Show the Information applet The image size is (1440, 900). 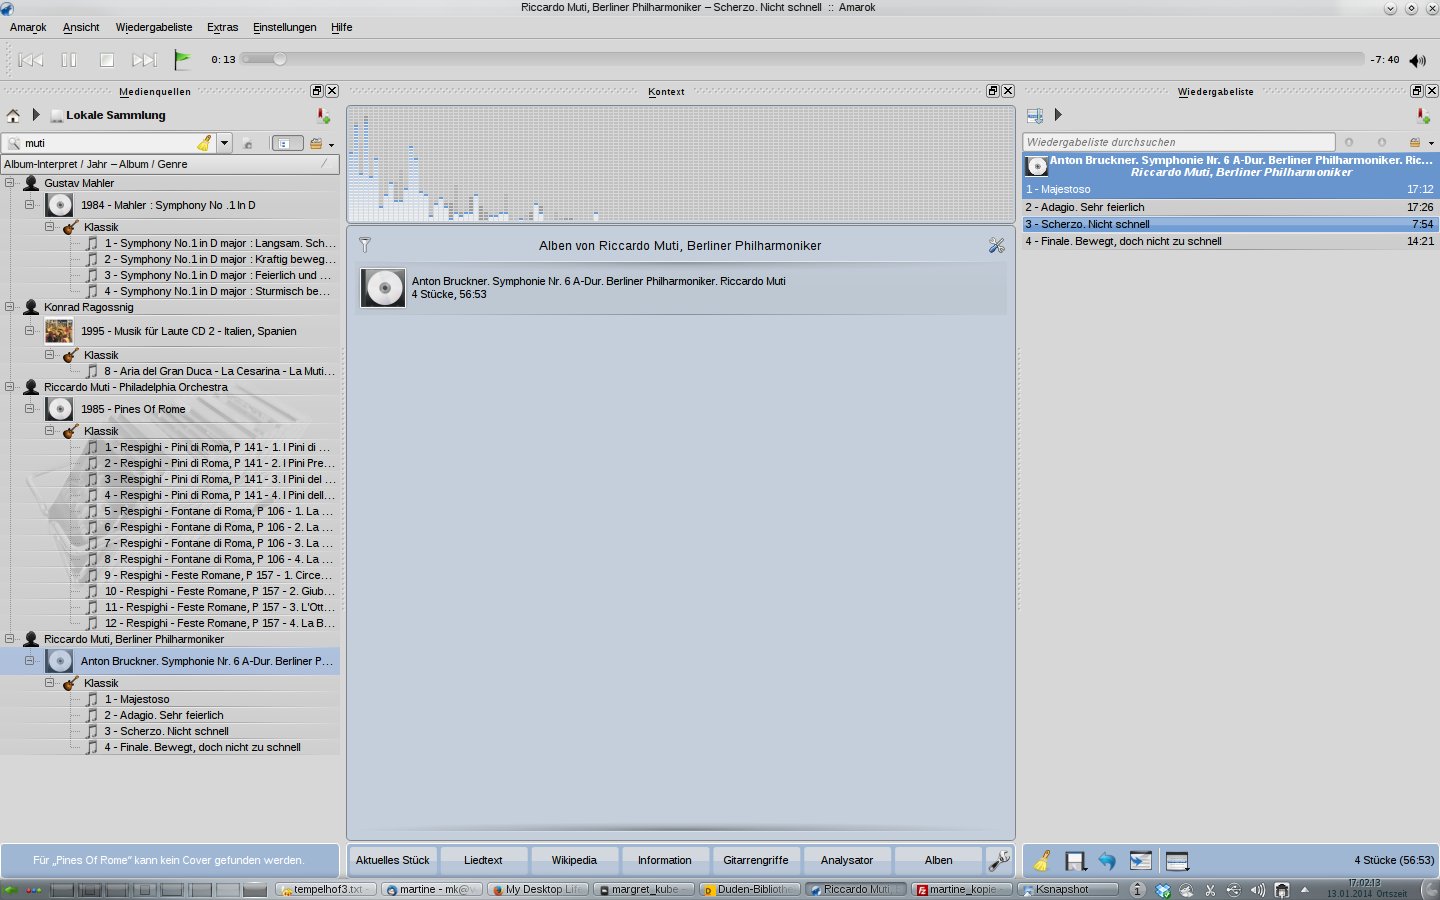(x=665, y=860)
